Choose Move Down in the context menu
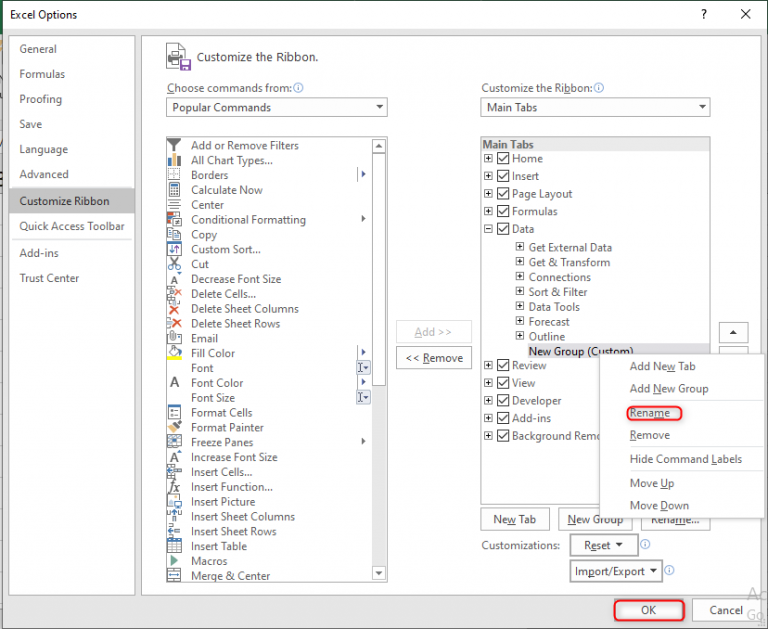Screen dimensions: 768x629 click(x=659, y=505)
